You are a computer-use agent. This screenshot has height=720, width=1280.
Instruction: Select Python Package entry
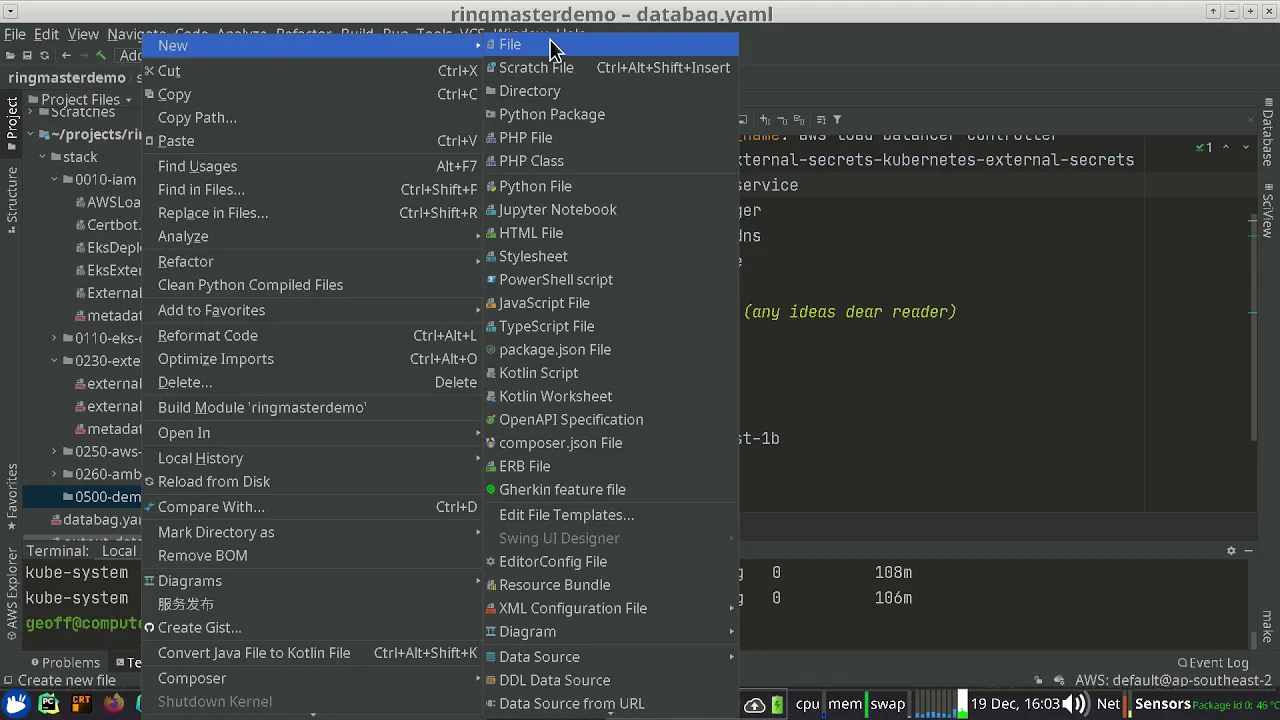tap(611, 114)
